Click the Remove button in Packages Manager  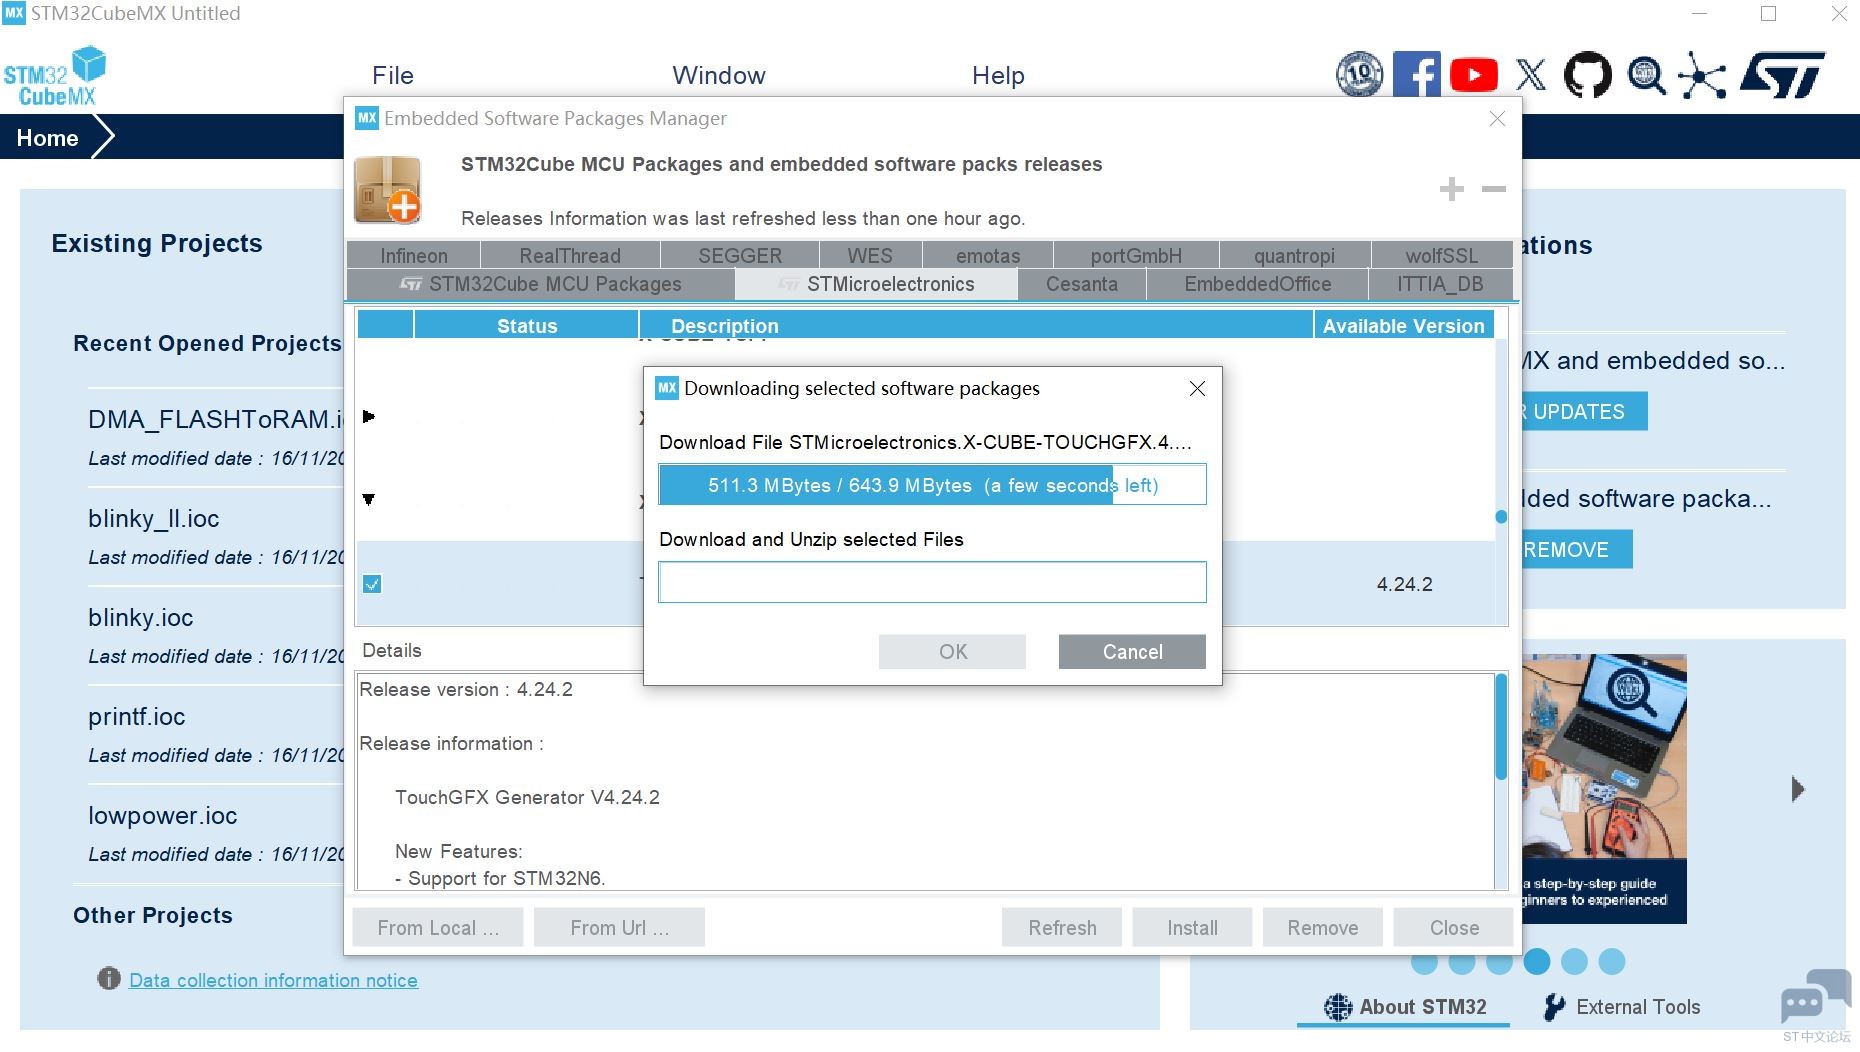(1322, 927)
